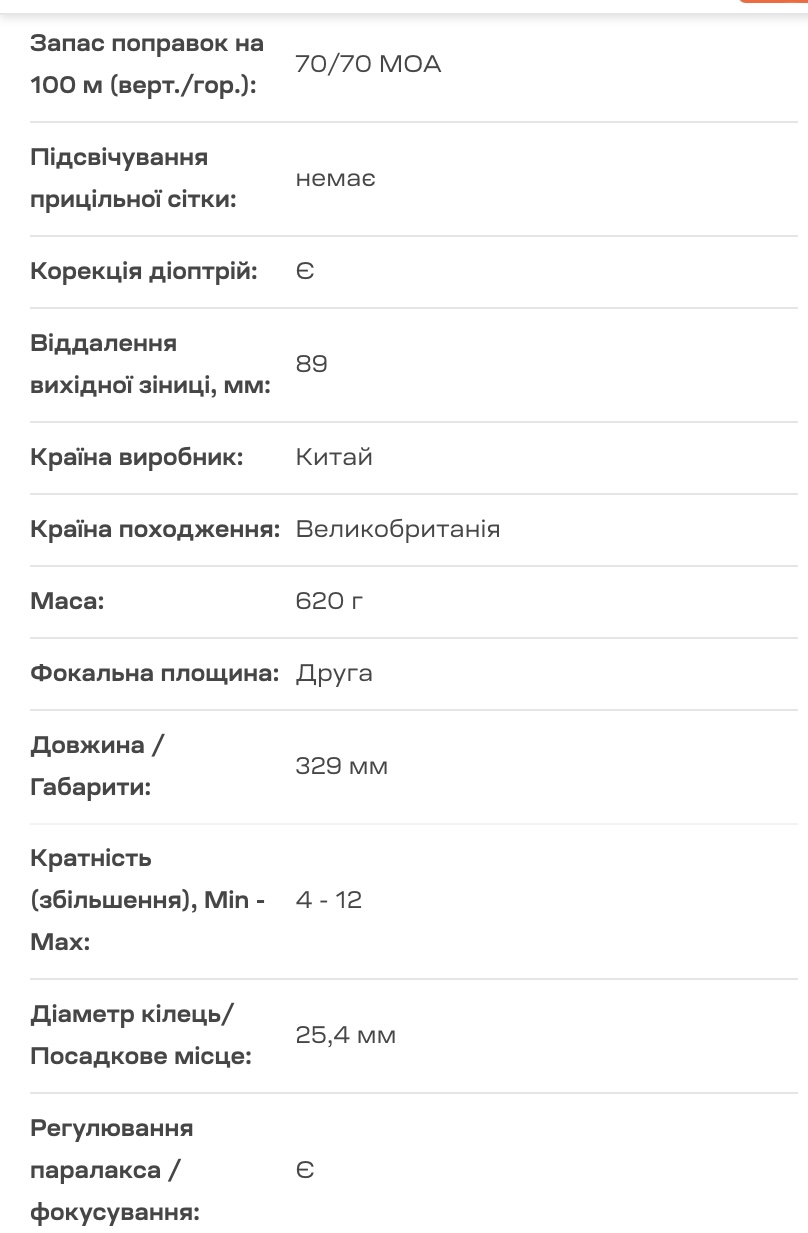Viewport: 808px width, 1233px height.
Task: Click the '329 мм' length value
Action: pyautogui.click(x=341, y=767)
